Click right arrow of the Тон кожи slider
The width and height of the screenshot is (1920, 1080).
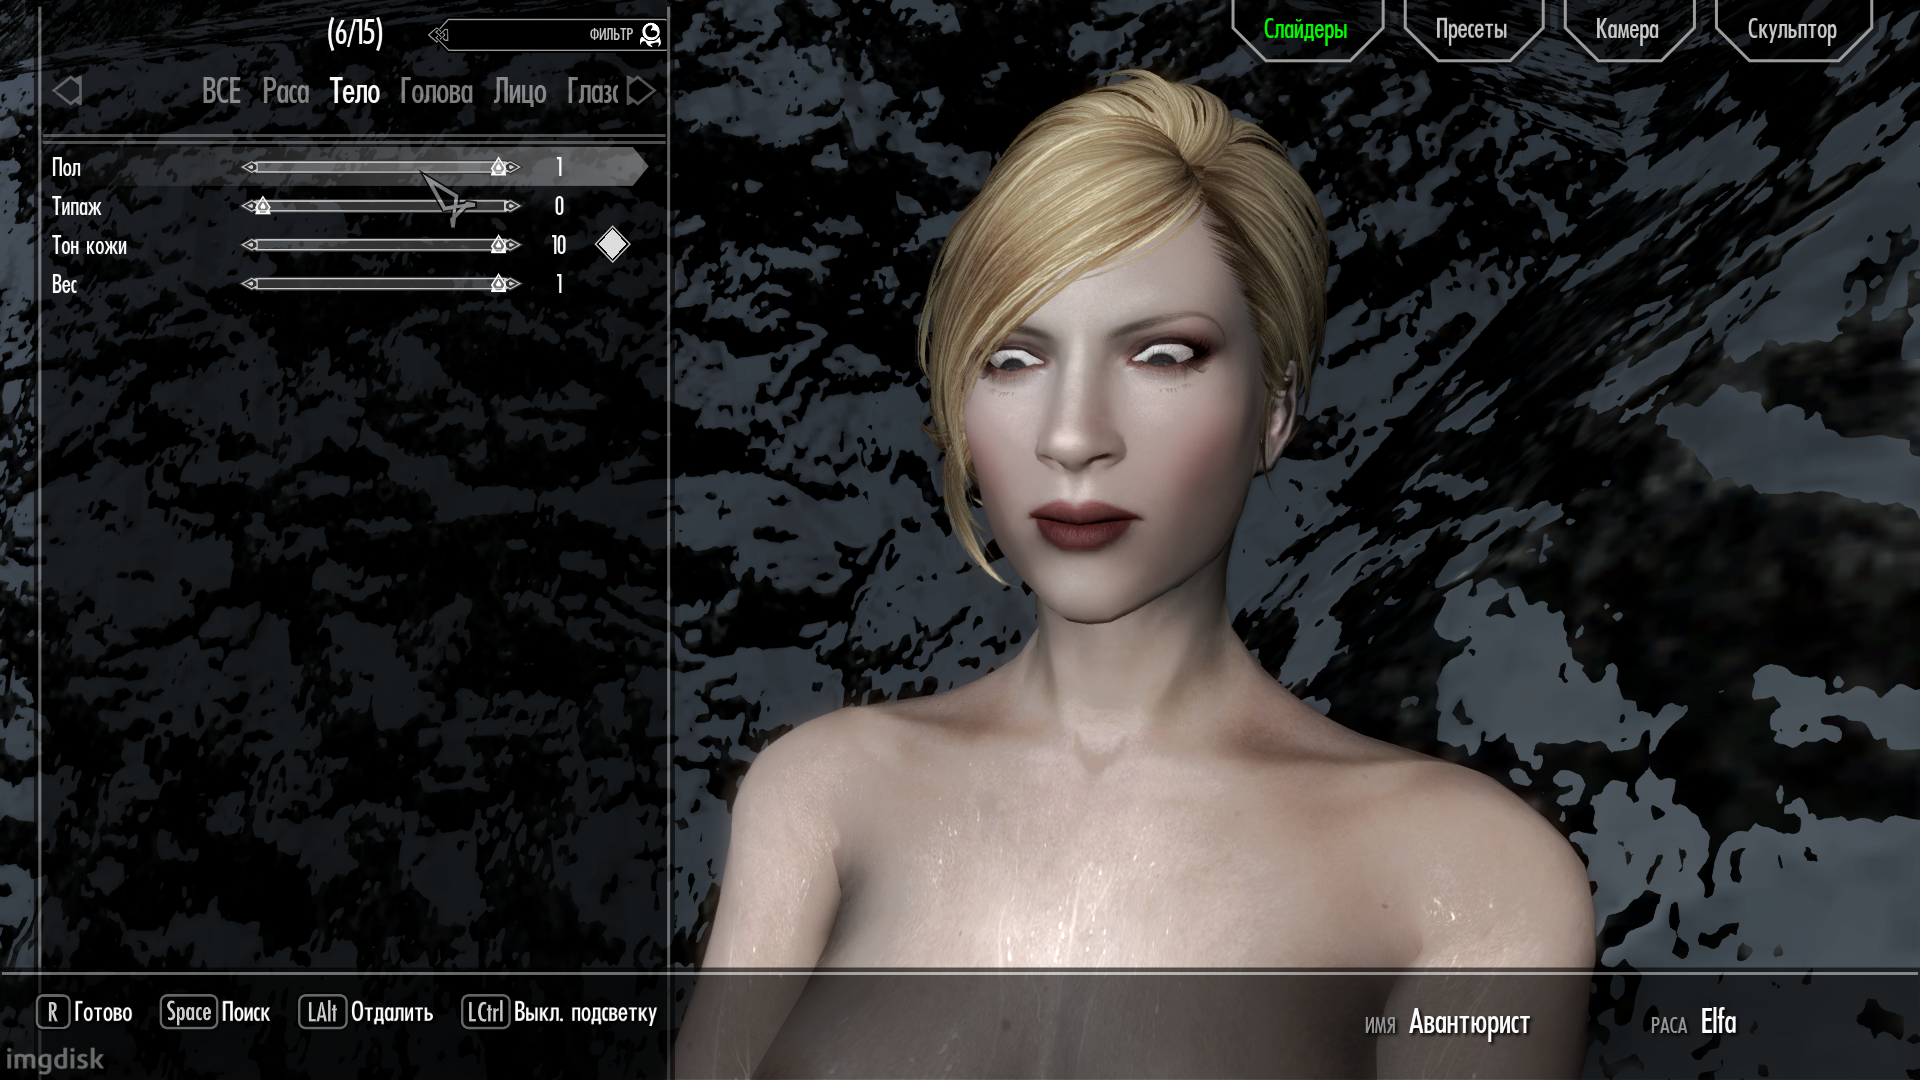click(512, 246)
